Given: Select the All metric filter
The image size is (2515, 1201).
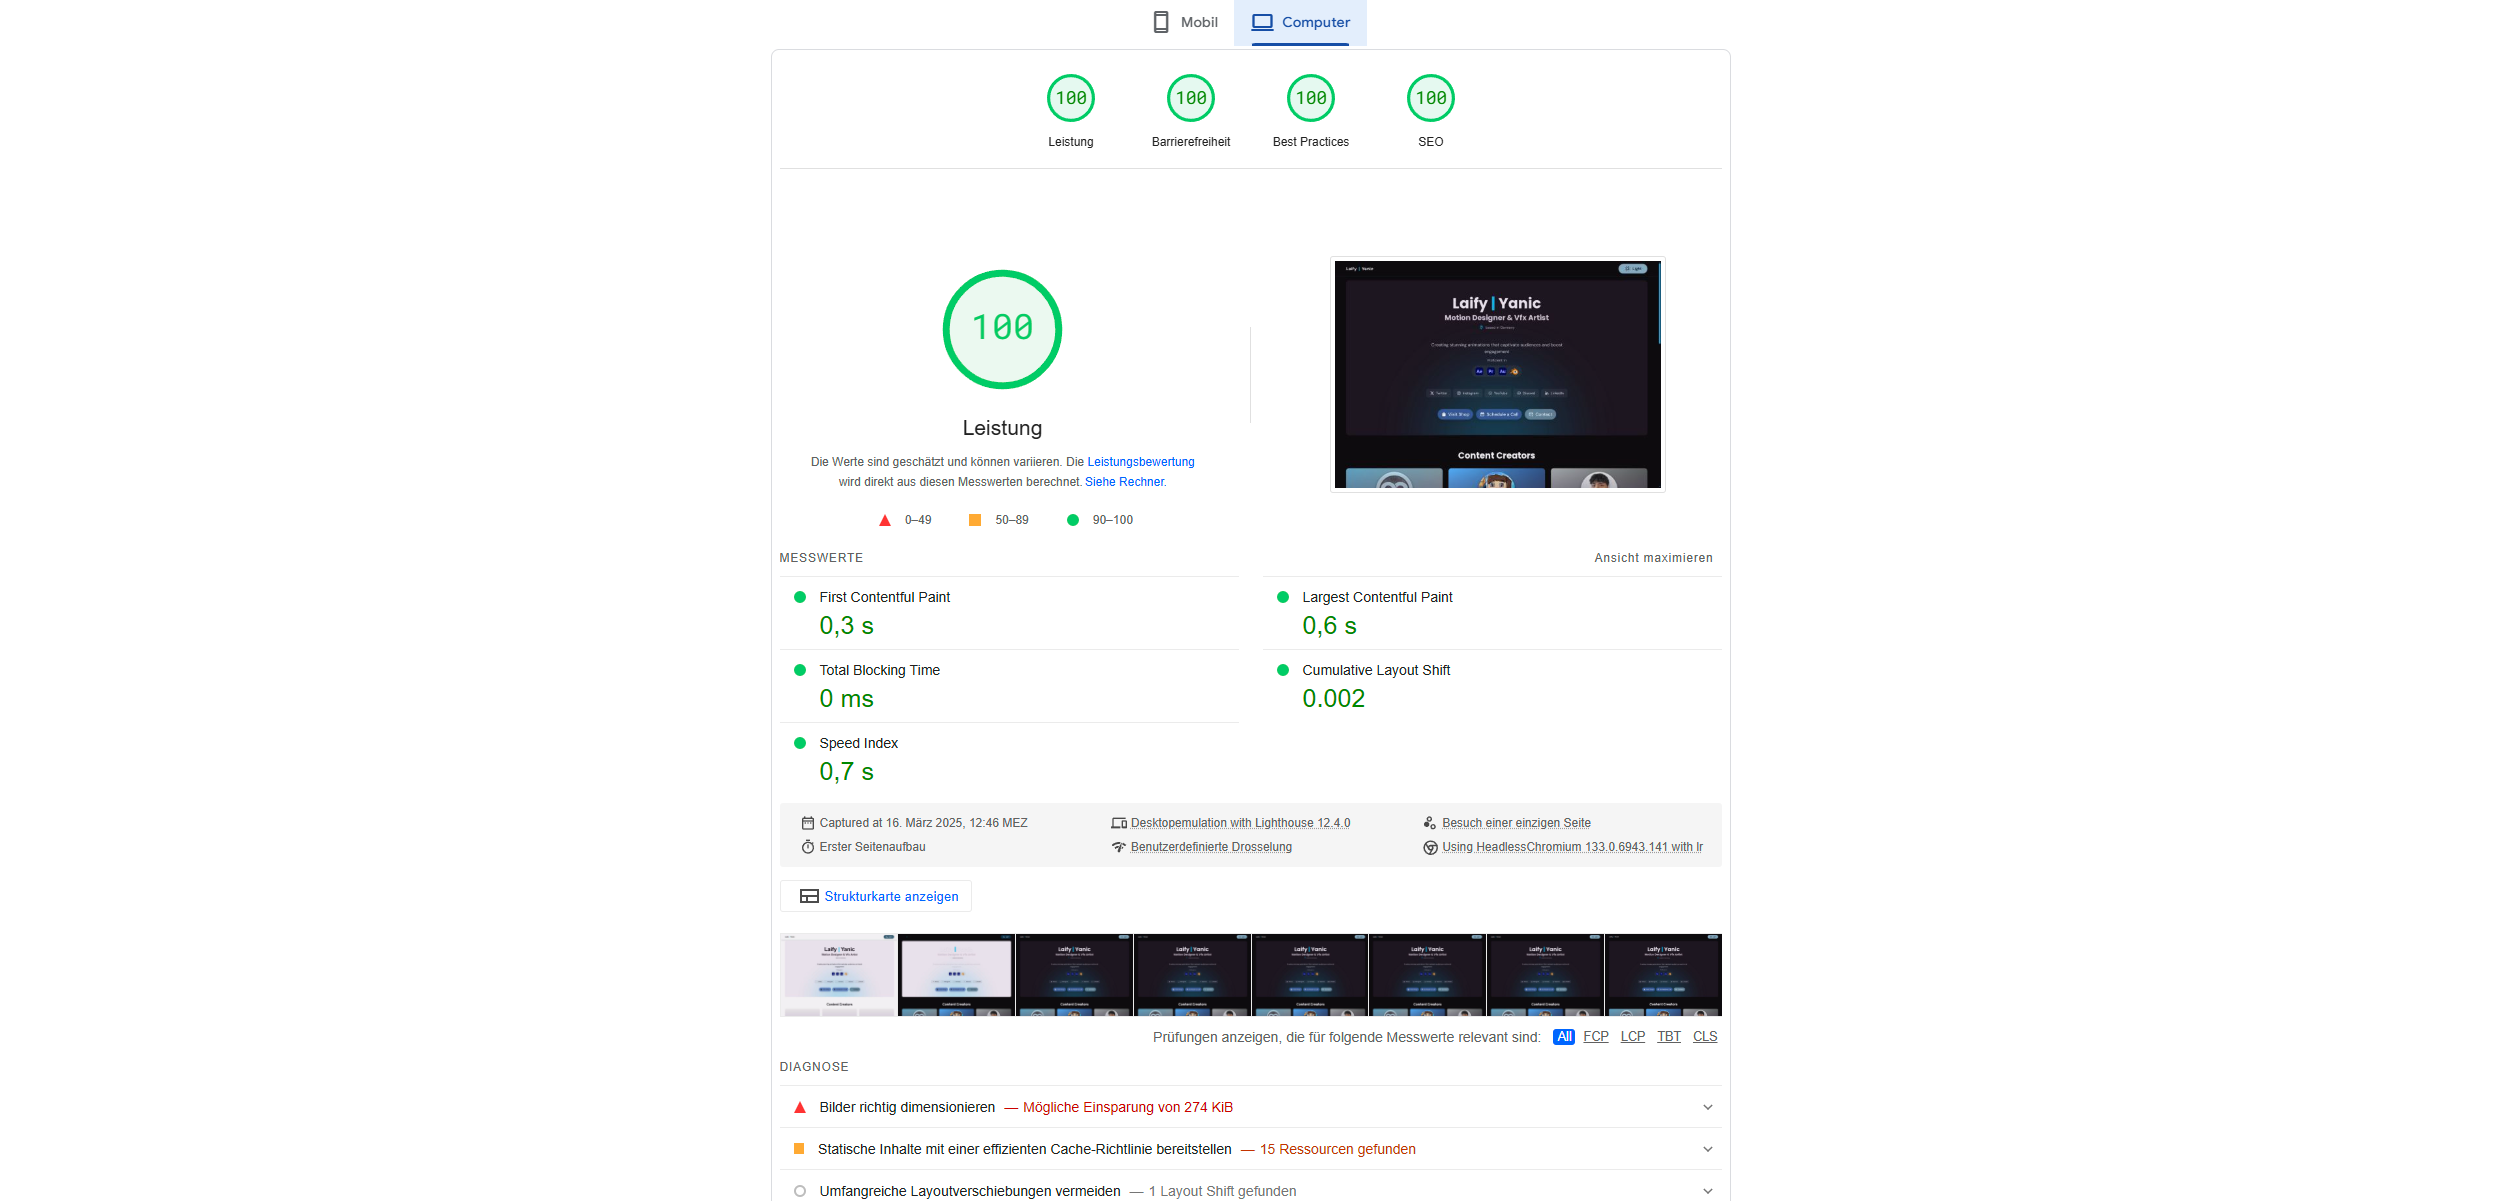Looking at the screenshot, I should [1564, 1037].
